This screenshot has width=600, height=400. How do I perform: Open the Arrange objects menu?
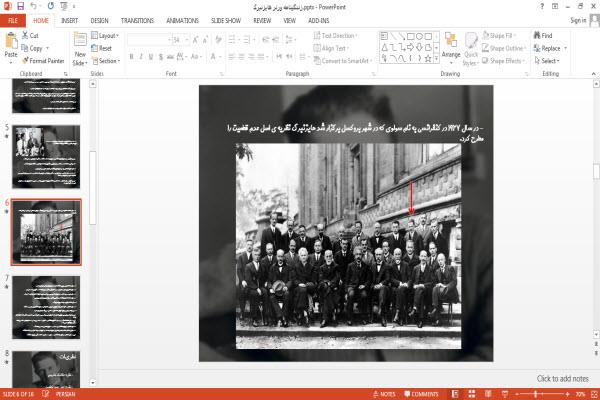click(451, 48)
